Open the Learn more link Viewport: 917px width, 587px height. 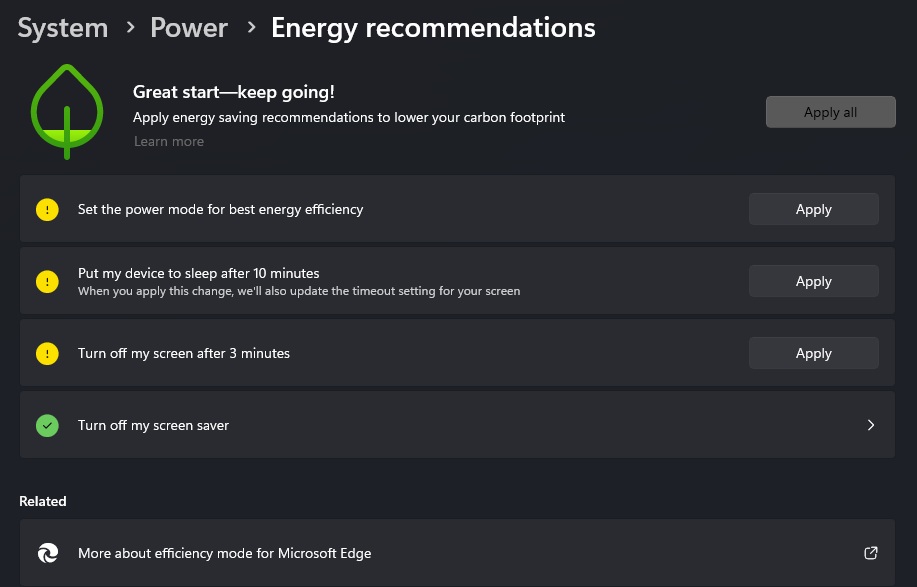[169, 142]
